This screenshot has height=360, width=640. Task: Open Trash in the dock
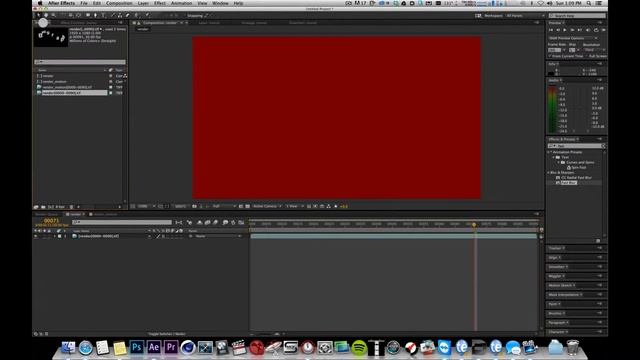pyautogui.click(x=573, y=347)
